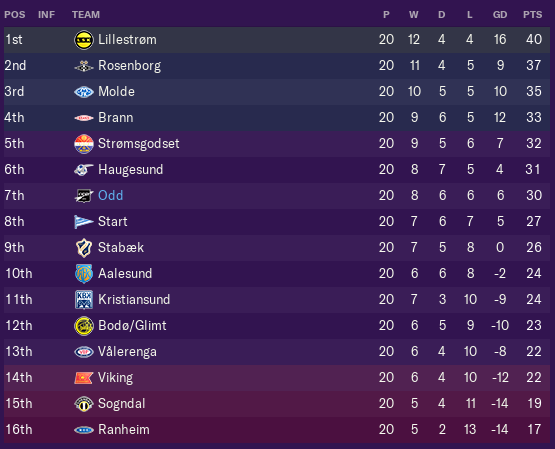Image resolution: width=555 pixels, height=449 pixels.
Task: Click the Sogndal club crest
Action: click(84, 404)
